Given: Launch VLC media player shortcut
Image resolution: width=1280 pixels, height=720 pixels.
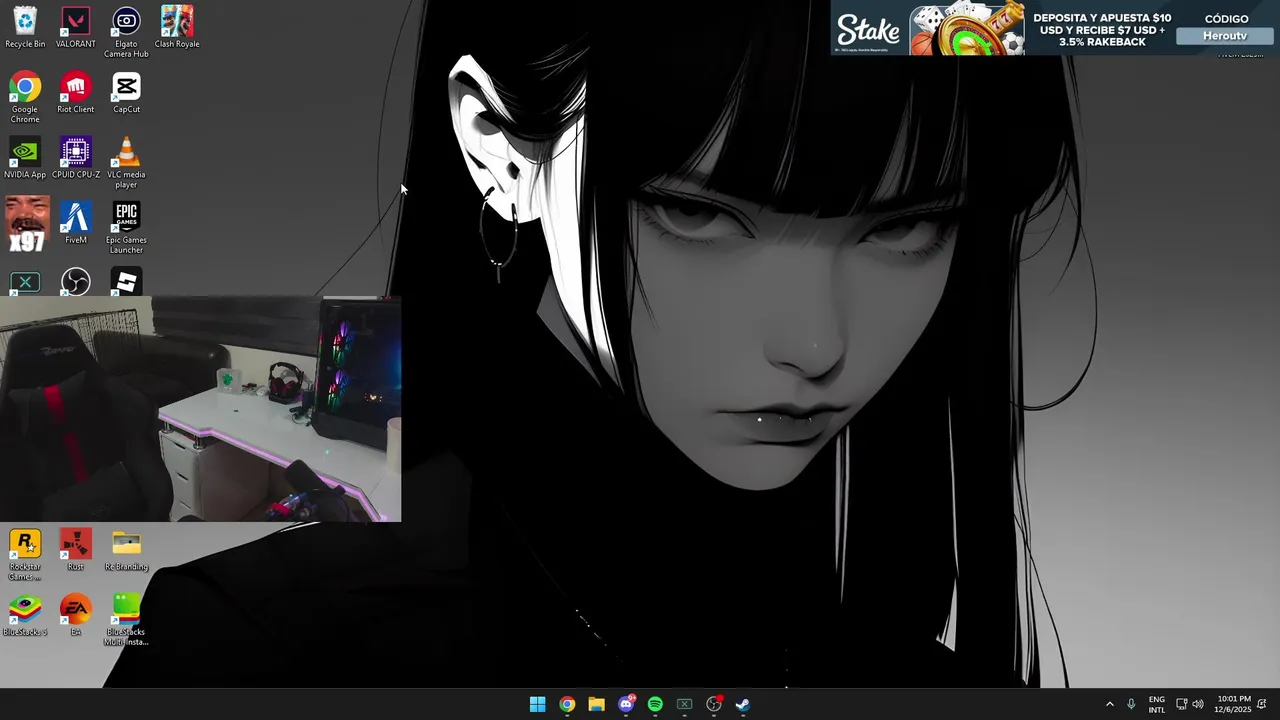Looking at the screenshot, I should (x=126, y=163).
